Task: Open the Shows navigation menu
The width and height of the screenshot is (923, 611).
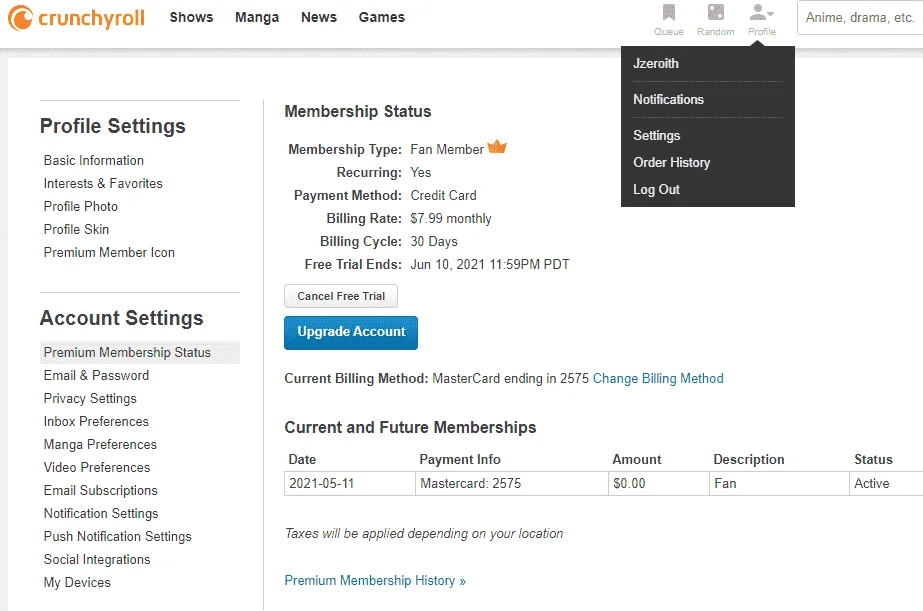Action: [191, 18]
